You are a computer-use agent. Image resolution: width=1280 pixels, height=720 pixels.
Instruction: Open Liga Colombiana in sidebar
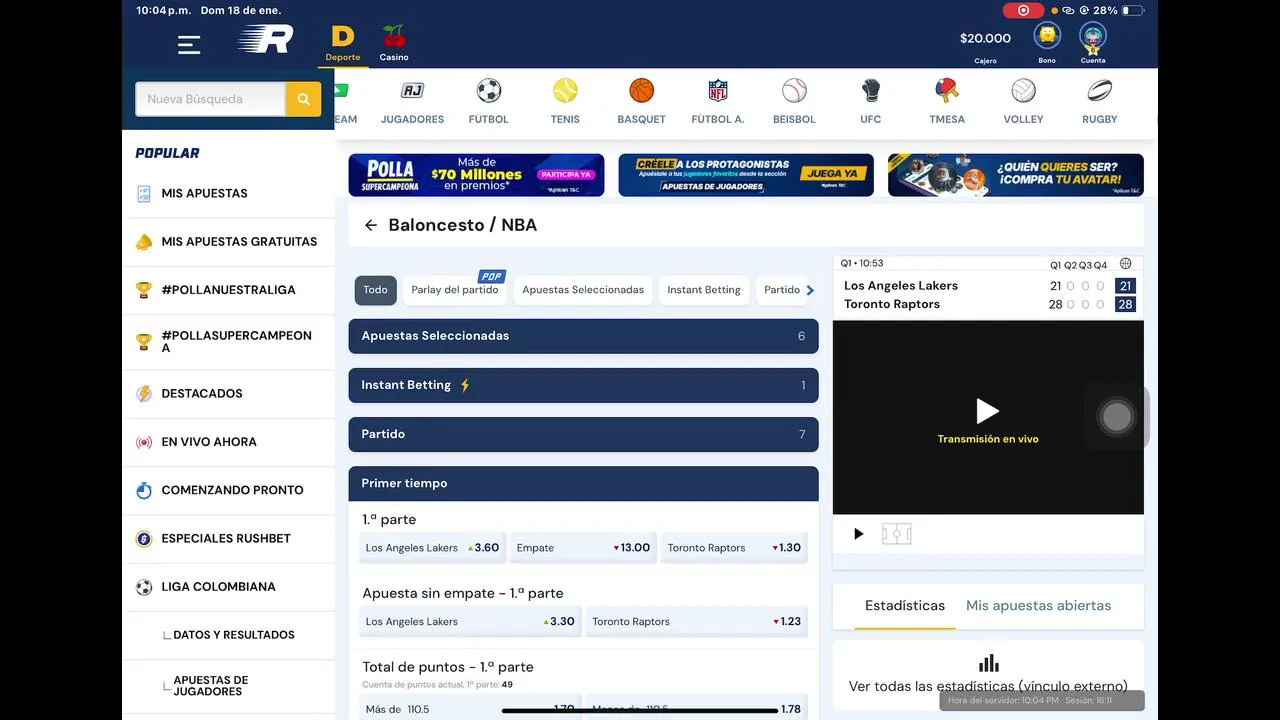click(x=228, y=587)
